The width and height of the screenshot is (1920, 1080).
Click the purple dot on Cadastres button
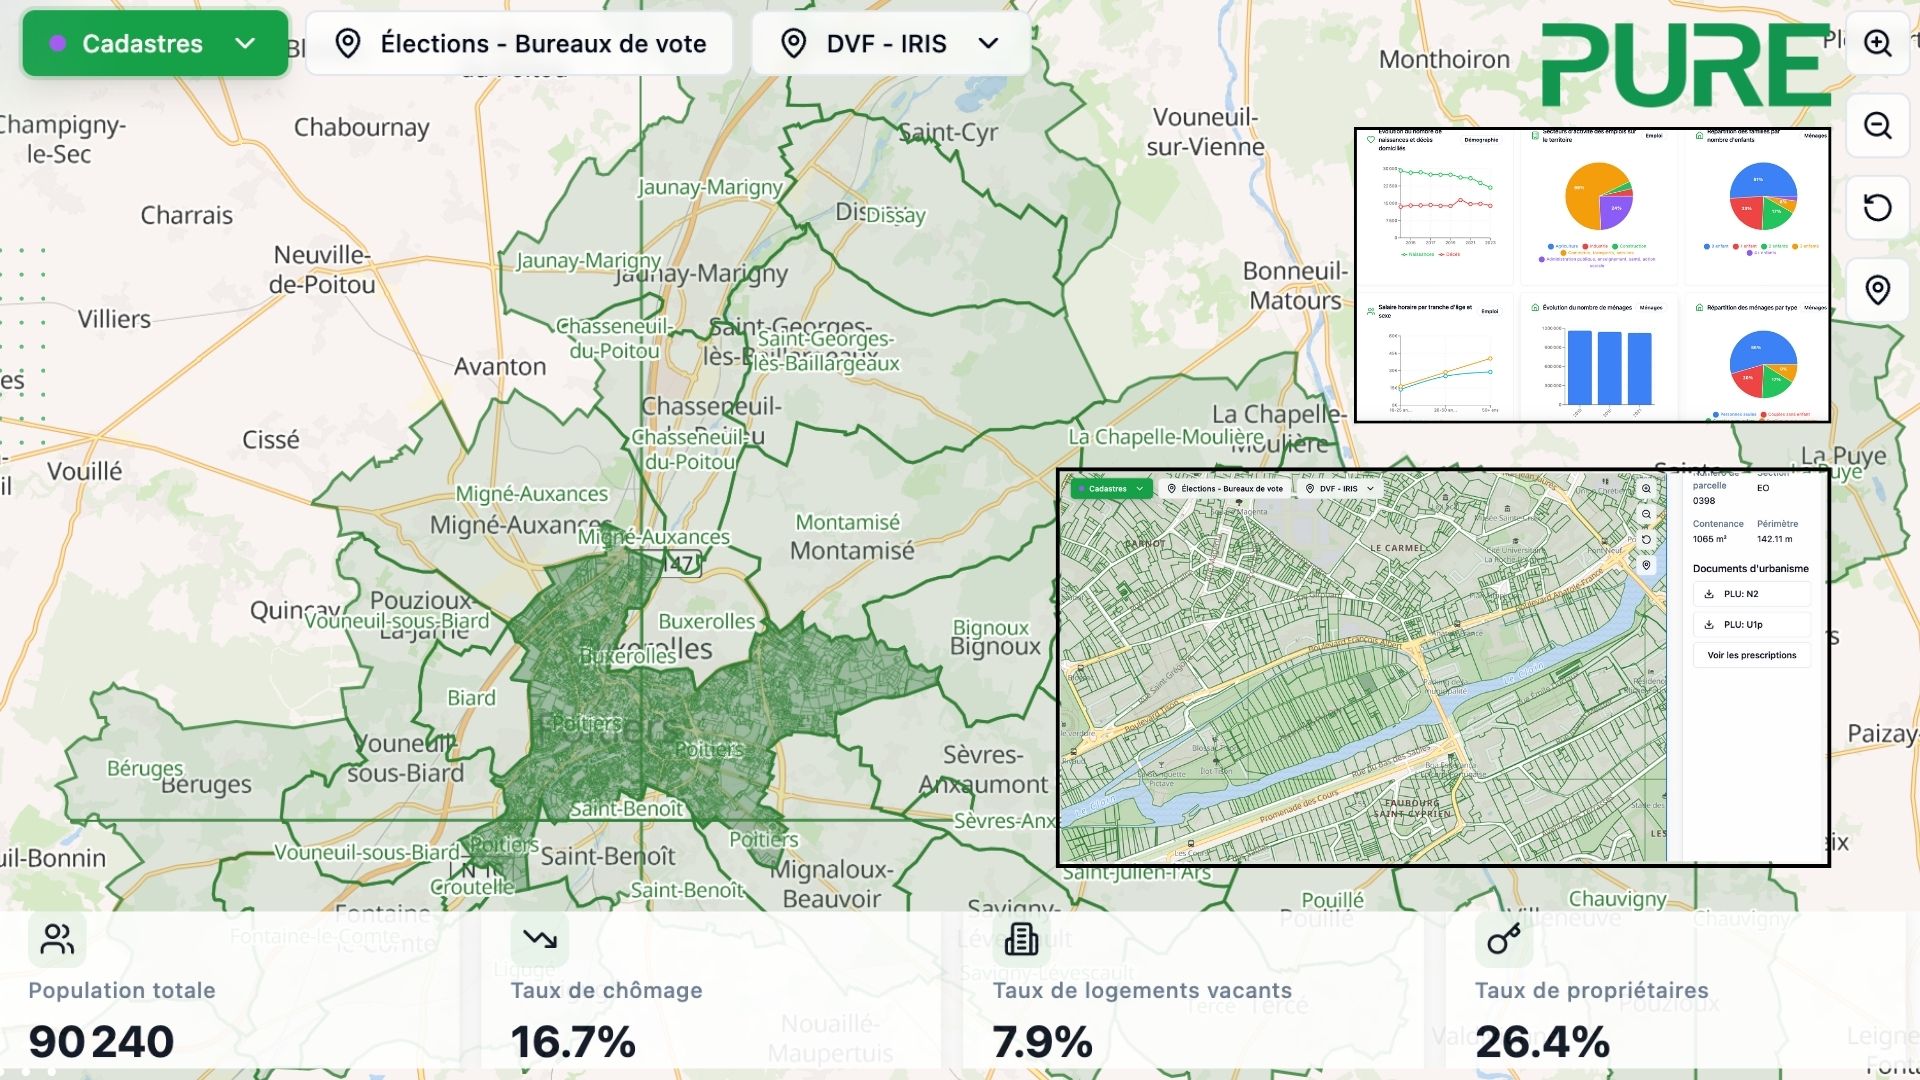pyautogui.click(x=58, y=44)
